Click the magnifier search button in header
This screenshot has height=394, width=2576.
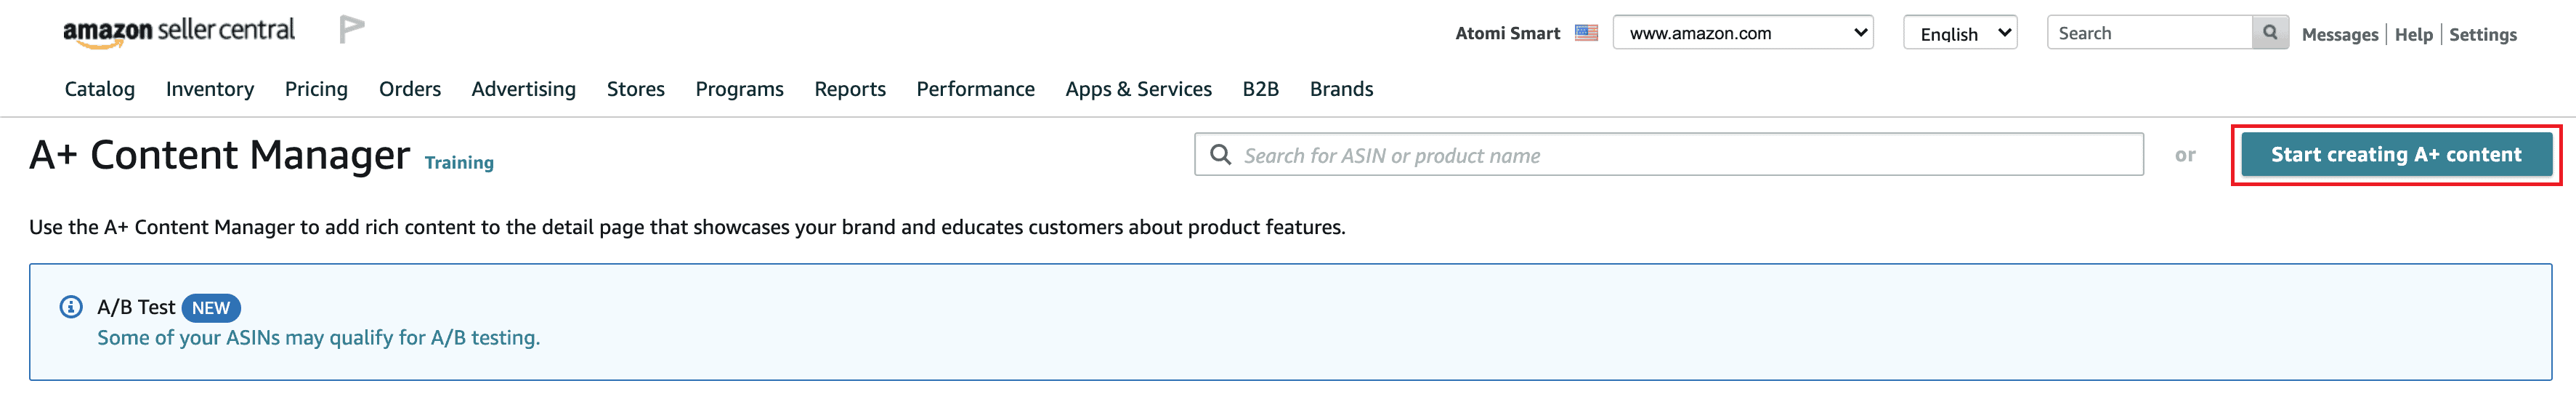[x=2270, y=33]
